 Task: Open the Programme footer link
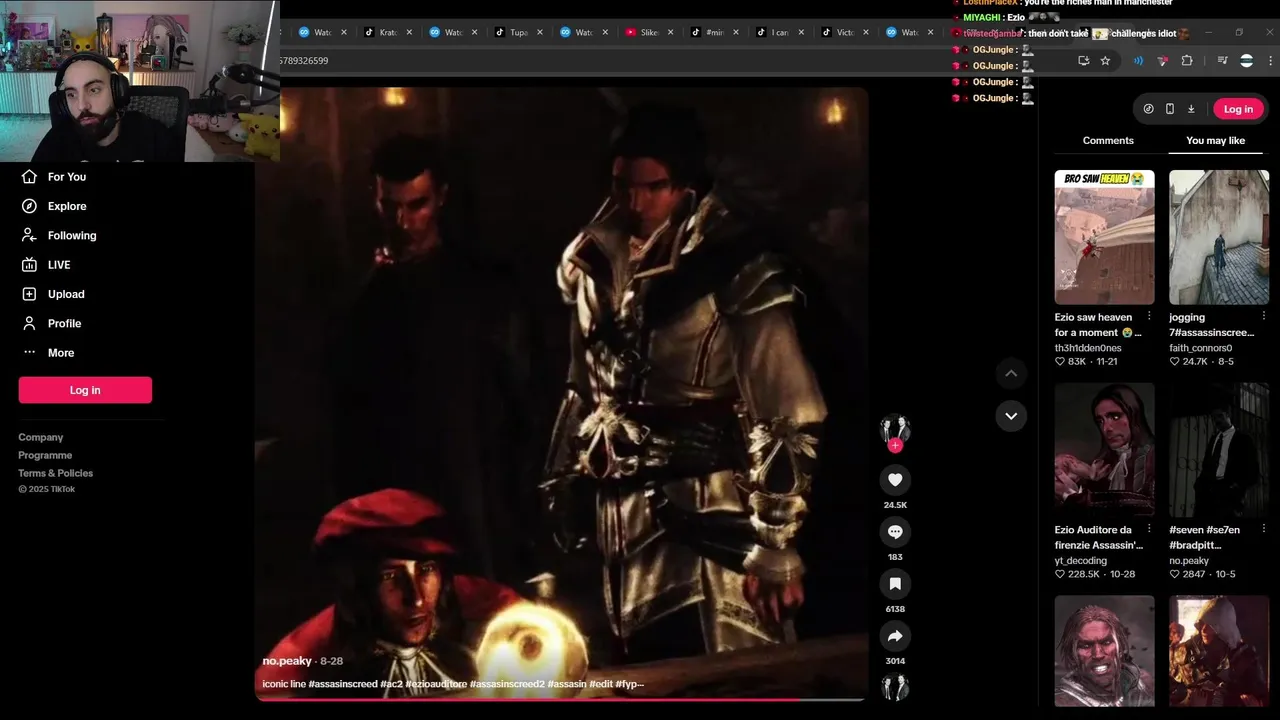coord(45,455)
